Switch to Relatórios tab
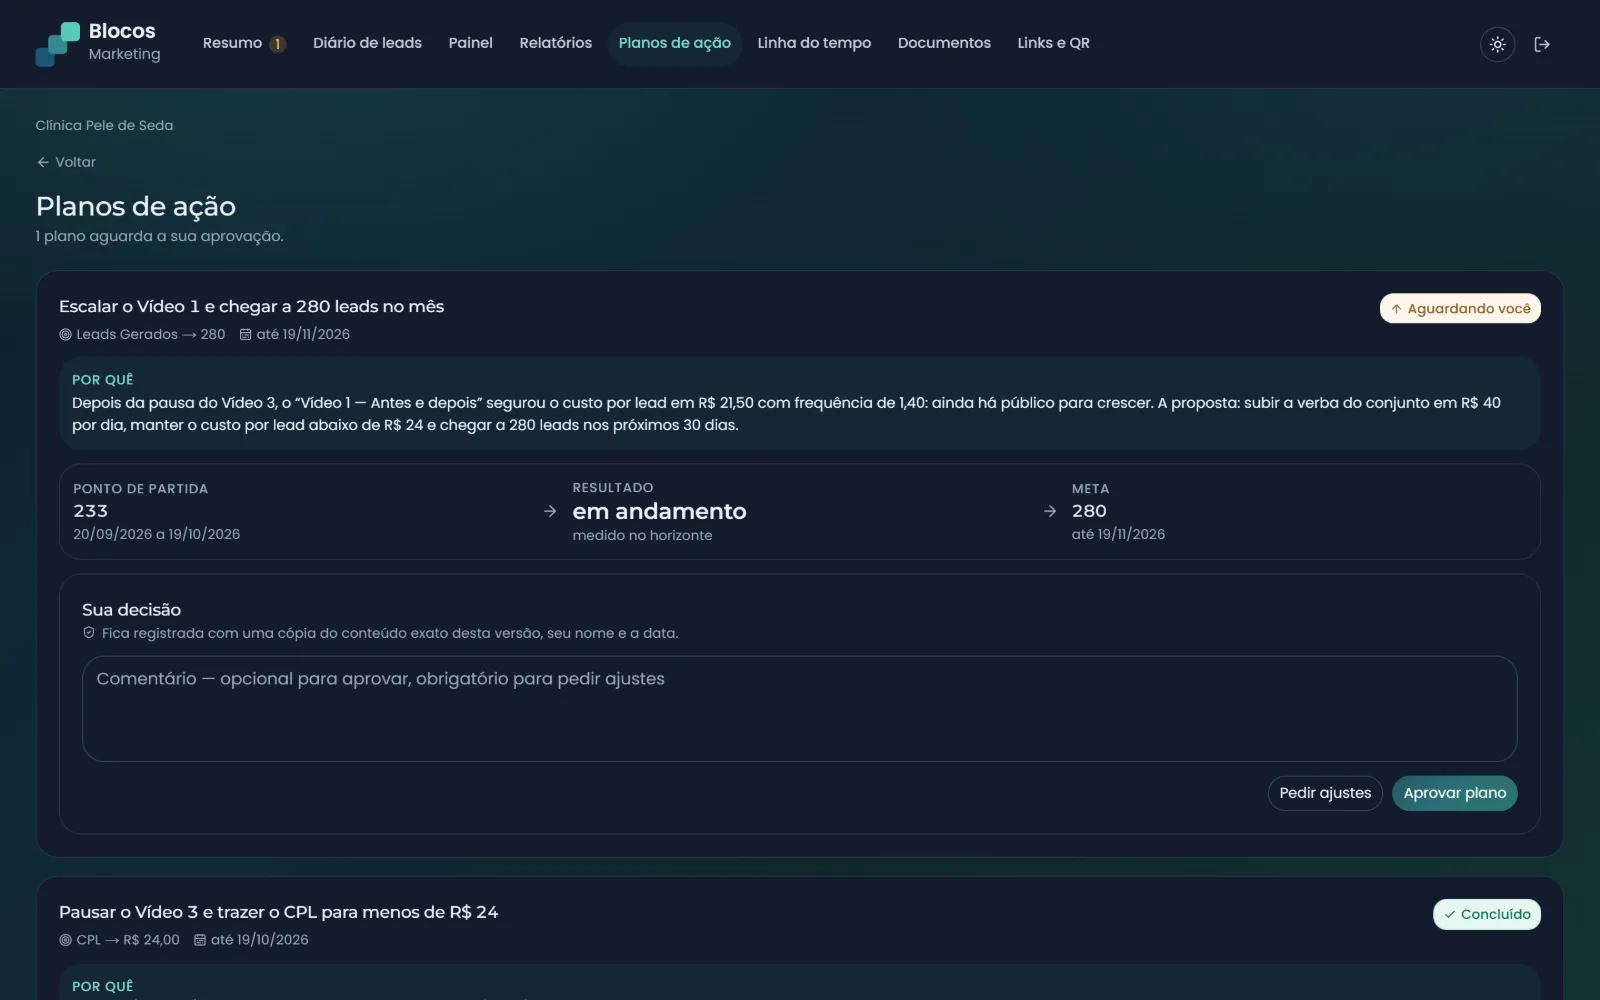Image resolution: width=1600 pixels, height=1000 pixels. [555, 43]
